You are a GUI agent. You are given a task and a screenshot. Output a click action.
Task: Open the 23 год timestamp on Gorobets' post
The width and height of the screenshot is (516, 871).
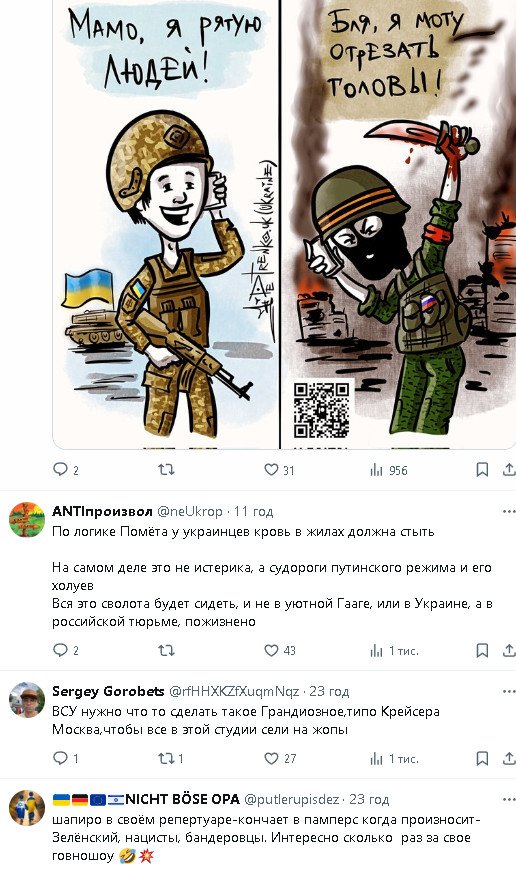(x=329, y=692)
